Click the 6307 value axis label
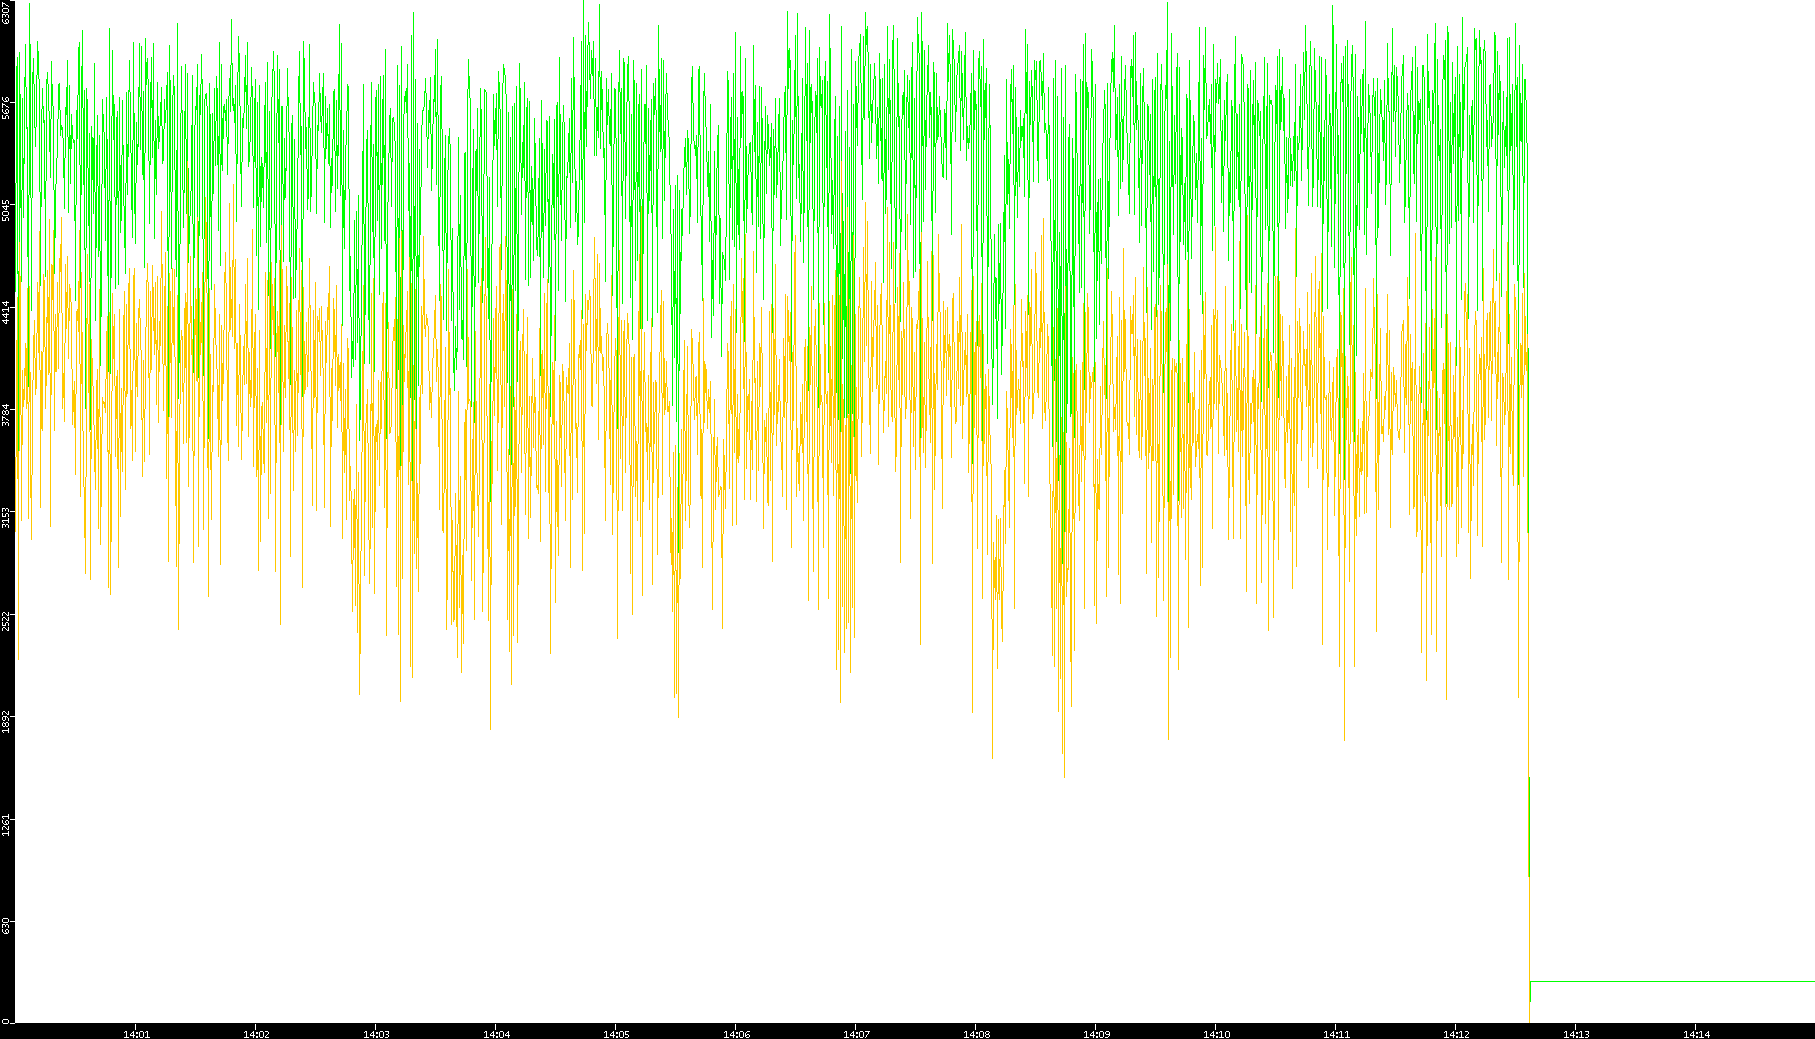Screen dimensions: 1815x1039 point(6,12)
